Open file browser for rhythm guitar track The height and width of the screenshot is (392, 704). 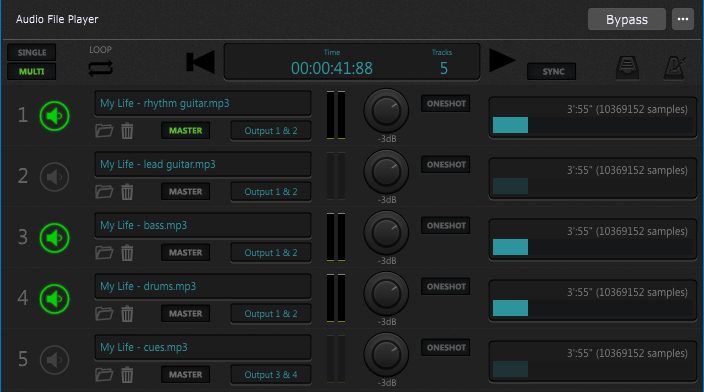click(x=104, y=131)
